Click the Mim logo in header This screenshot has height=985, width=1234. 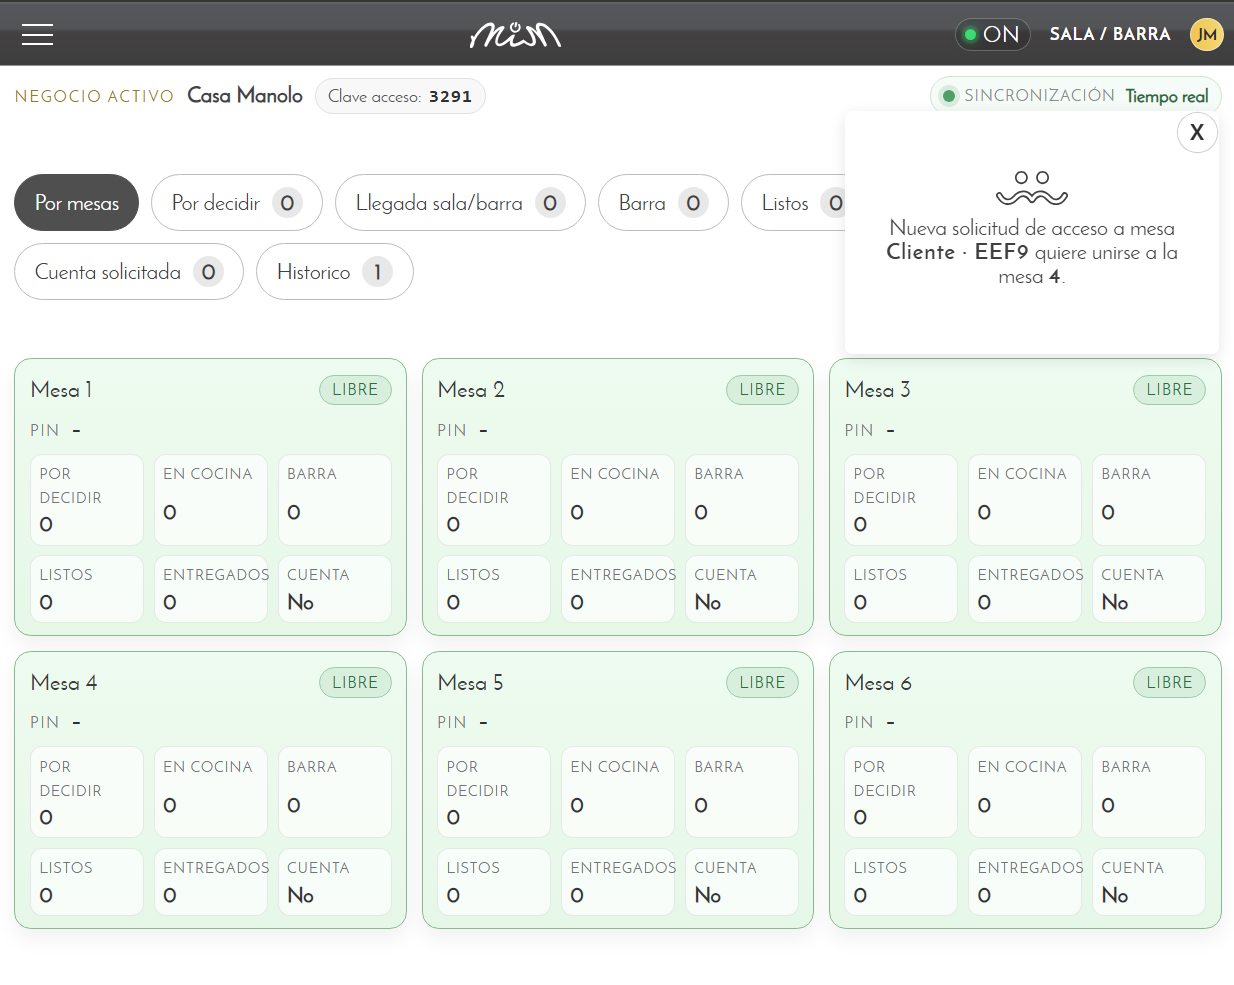pos(515,35)
